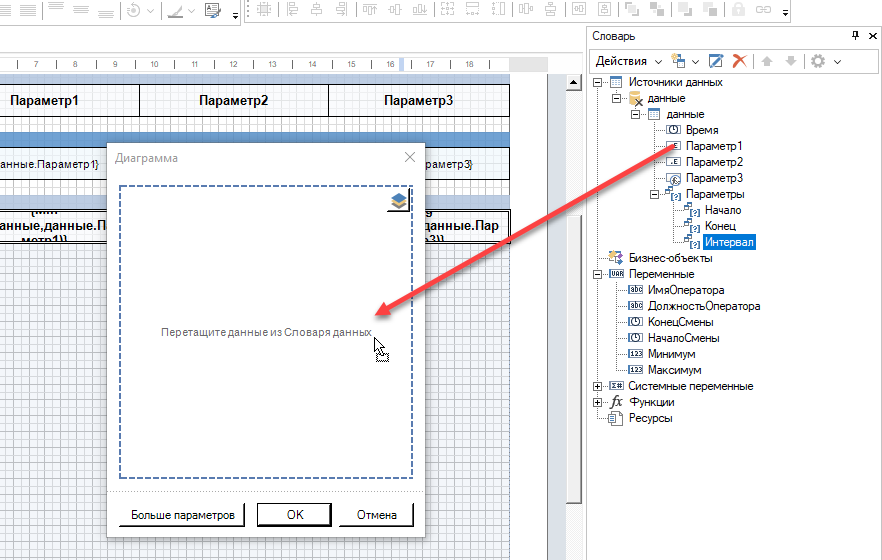882x560 pixels.
Task: Open the text rotation angle dropdown arrow
Action: tap(150, 11)
